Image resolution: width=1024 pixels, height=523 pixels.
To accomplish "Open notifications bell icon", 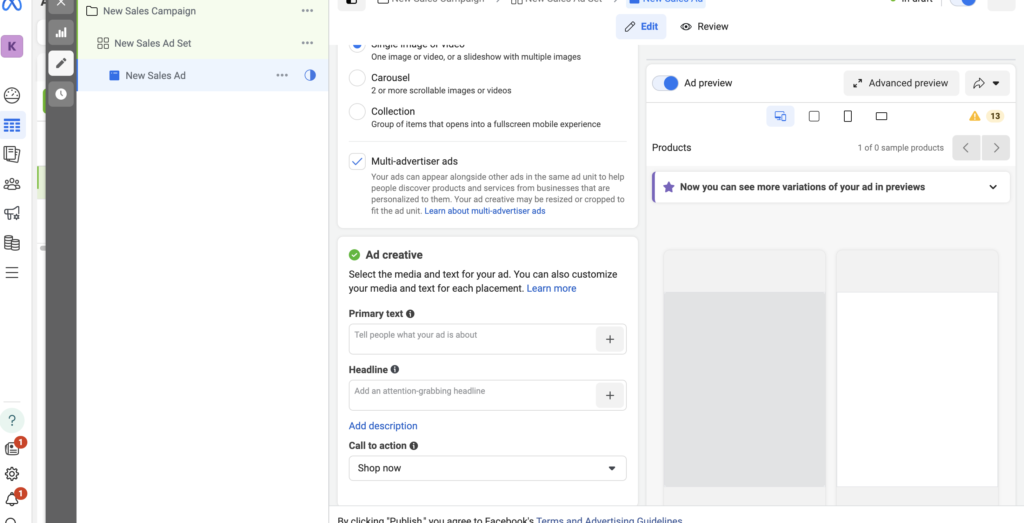I will pos(12,500).
